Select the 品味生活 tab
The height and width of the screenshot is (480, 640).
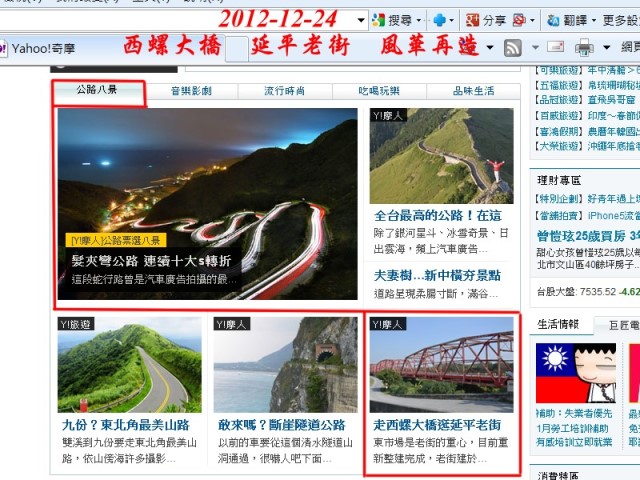pos(473,91)
